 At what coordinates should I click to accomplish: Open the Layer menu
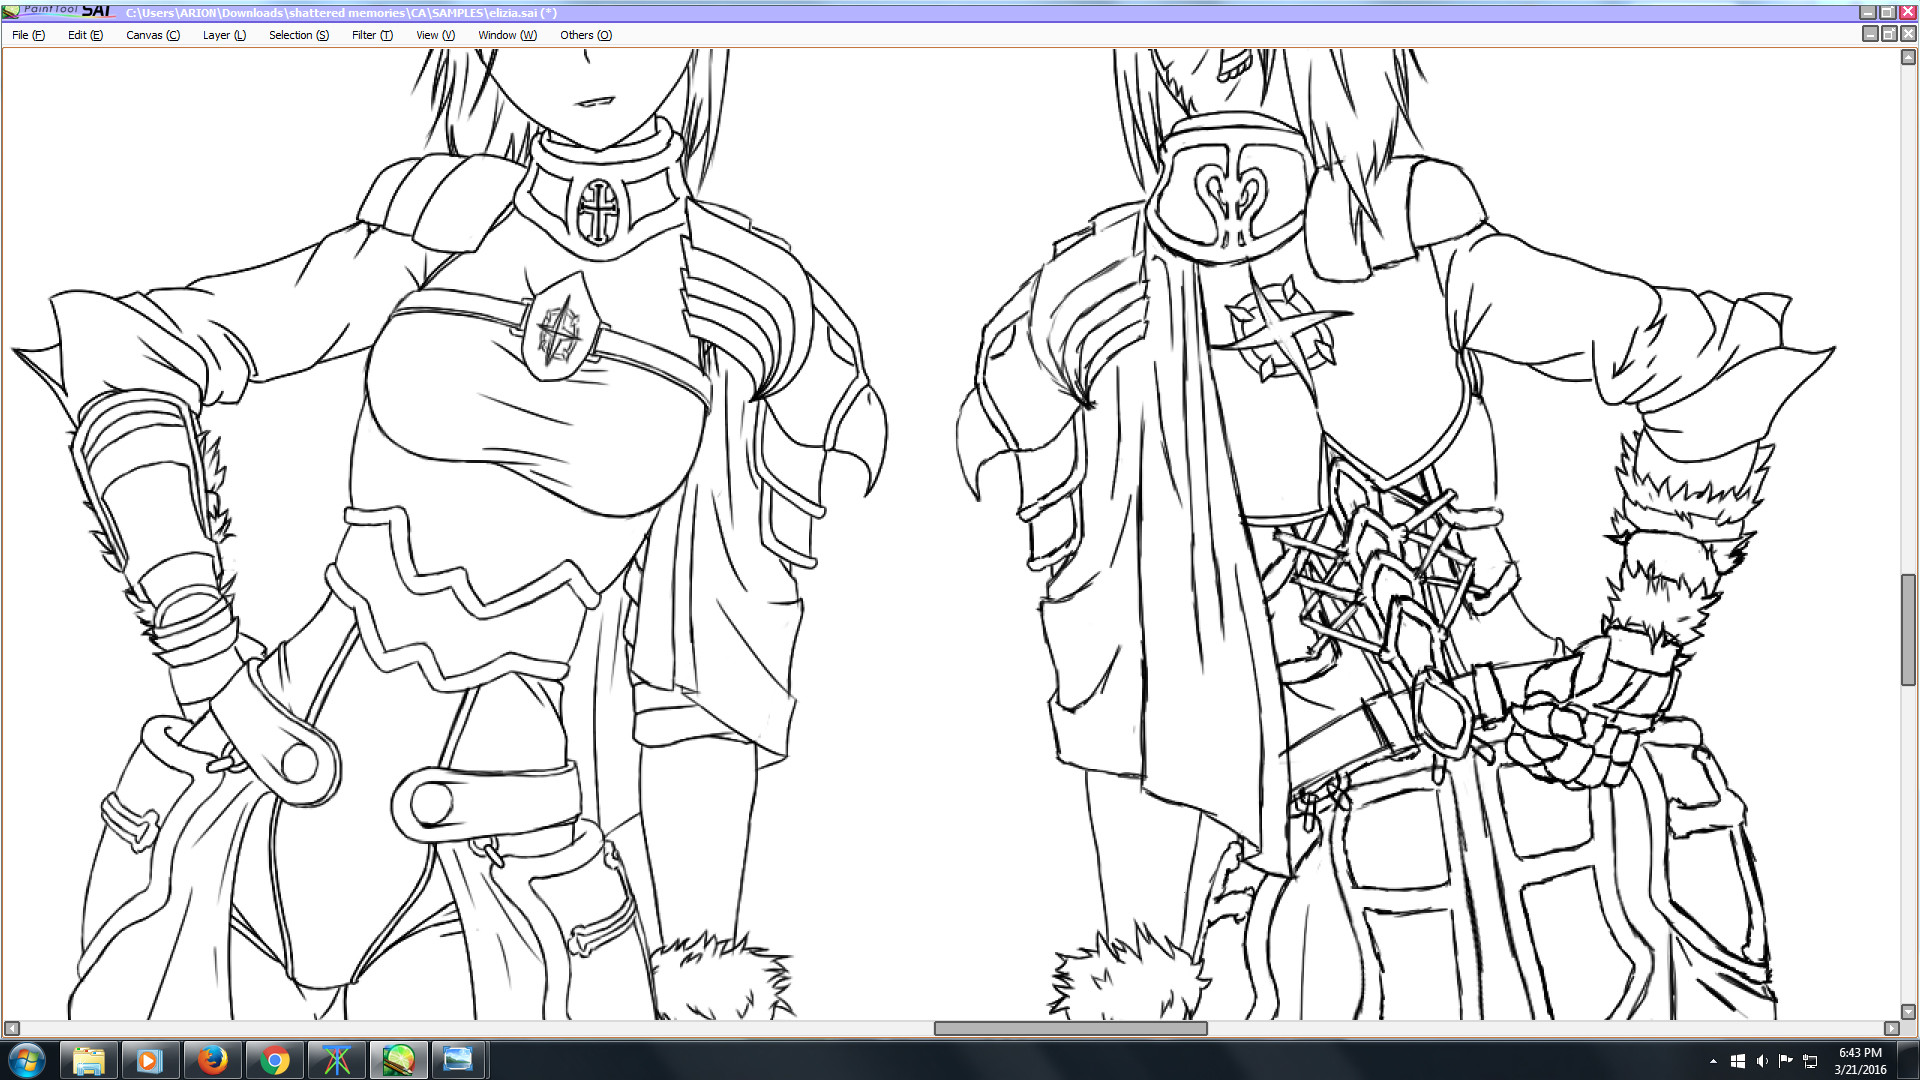224,34
